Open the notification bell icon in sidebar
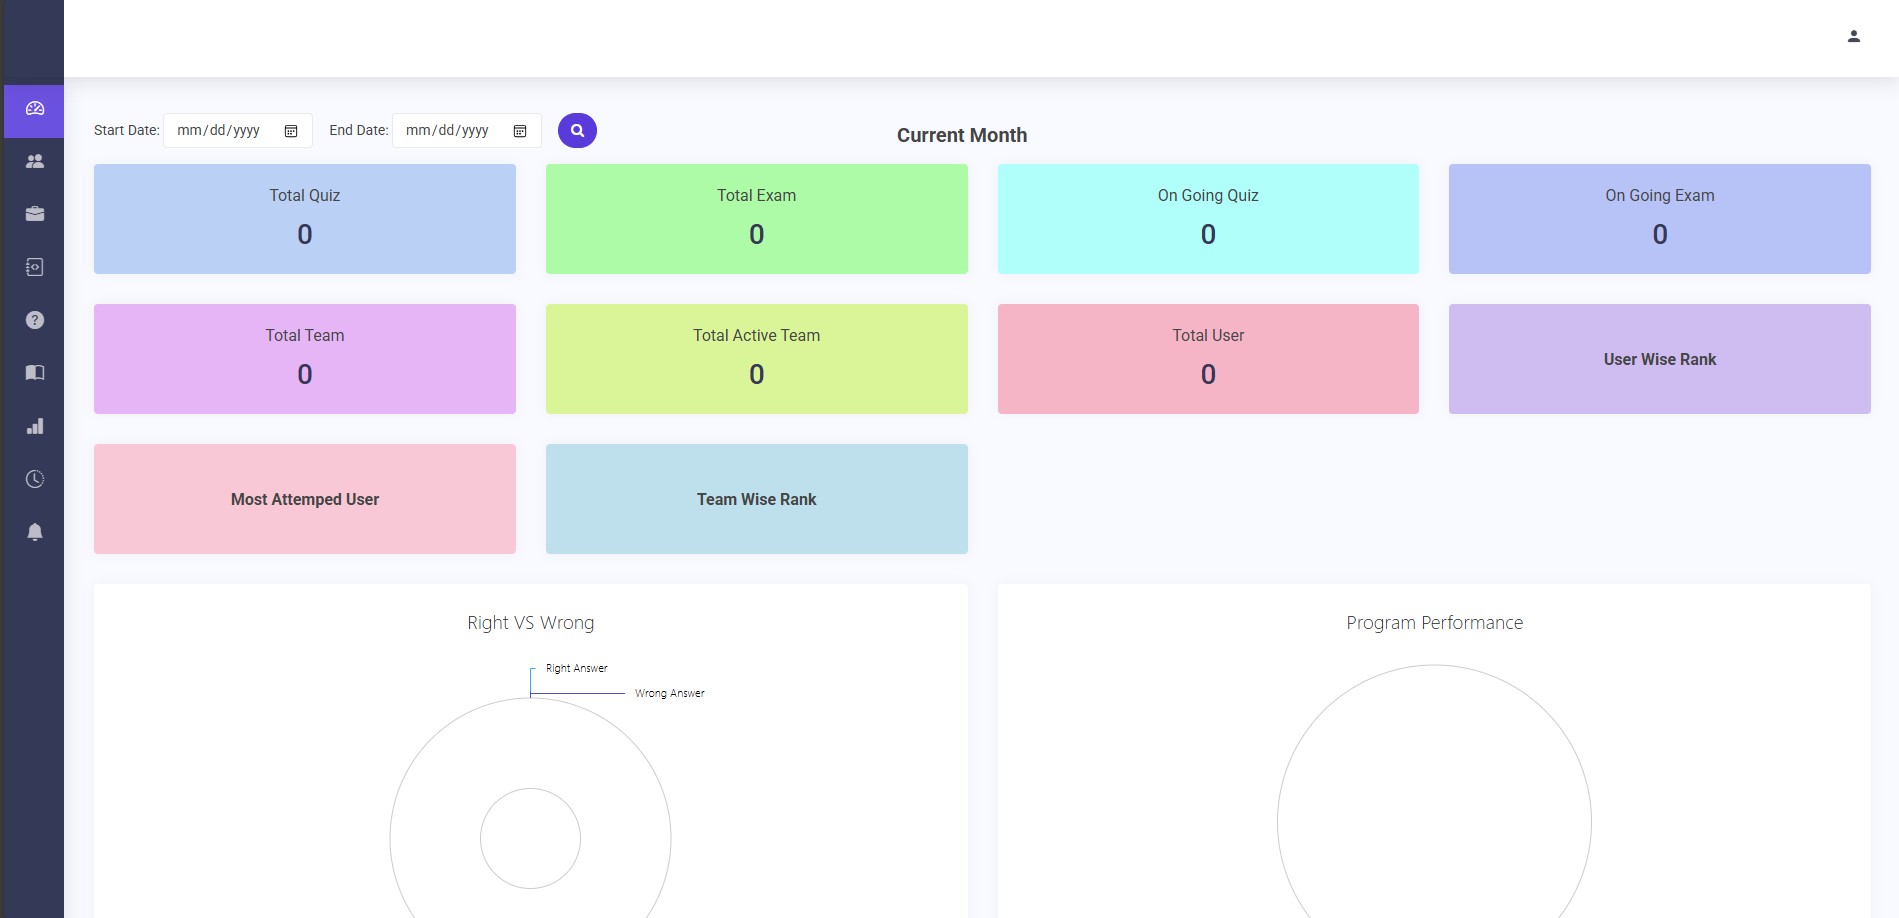Viewport: 1899px width, 918px height. 35,532
